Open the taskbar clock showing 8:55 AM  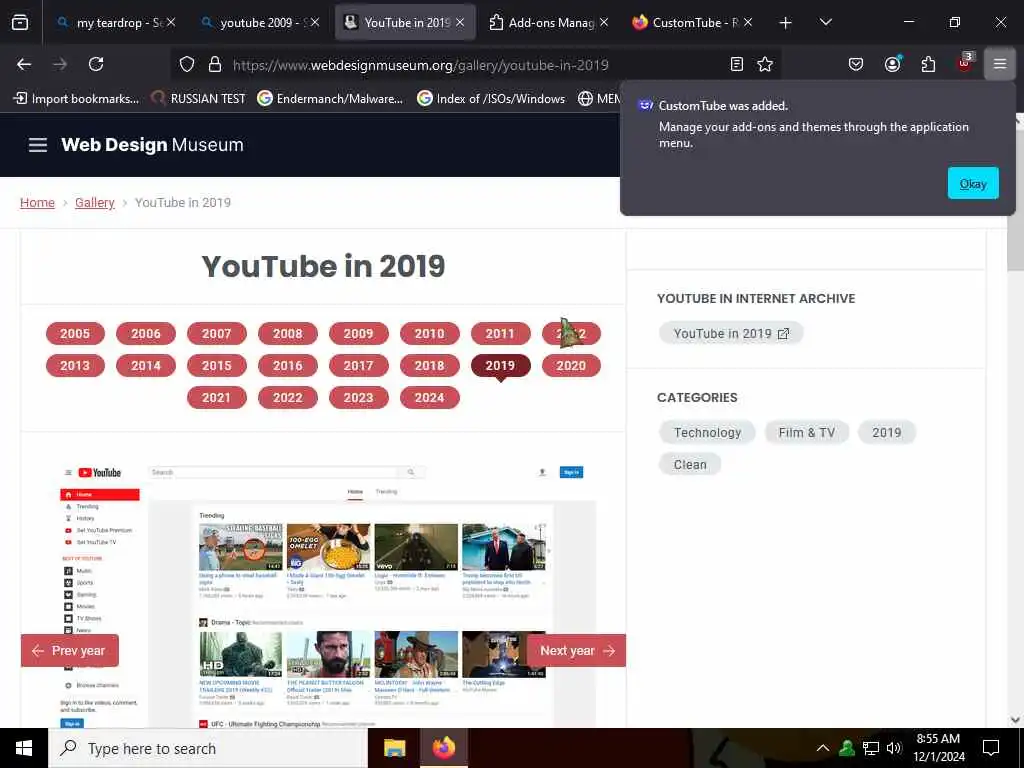coord(938,748)
